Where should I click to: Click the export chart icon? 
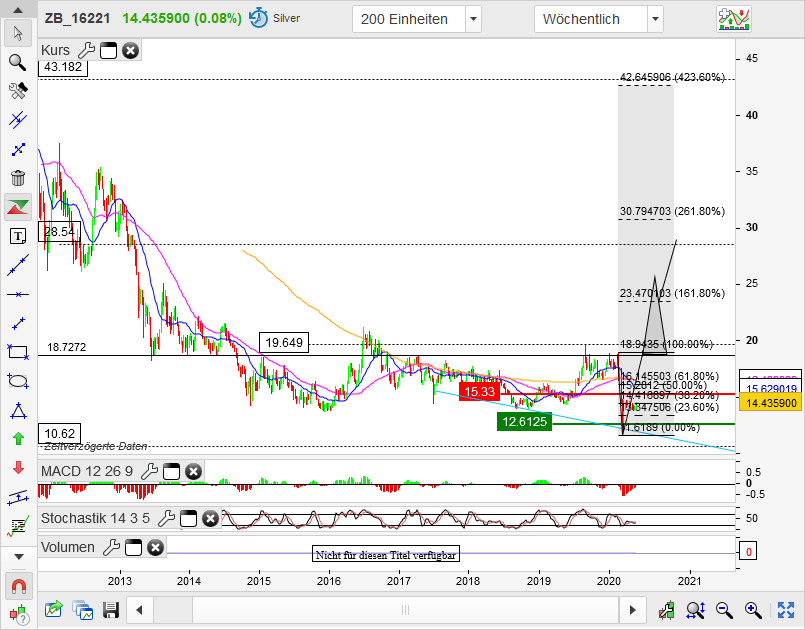53,610
